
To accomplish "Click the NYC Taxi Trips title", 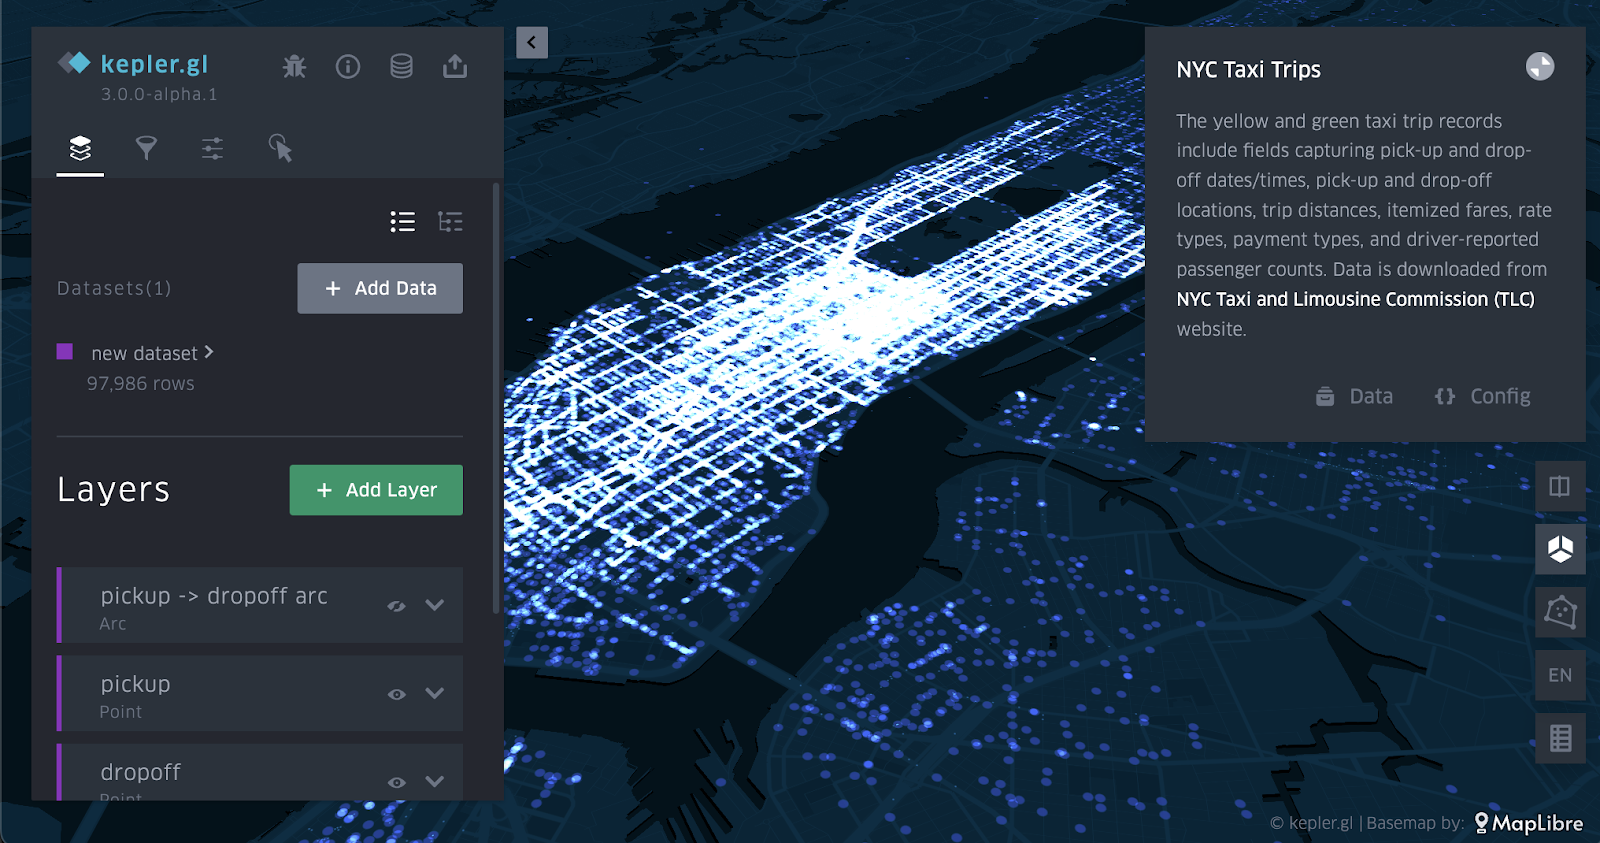I will [1248, 70].
